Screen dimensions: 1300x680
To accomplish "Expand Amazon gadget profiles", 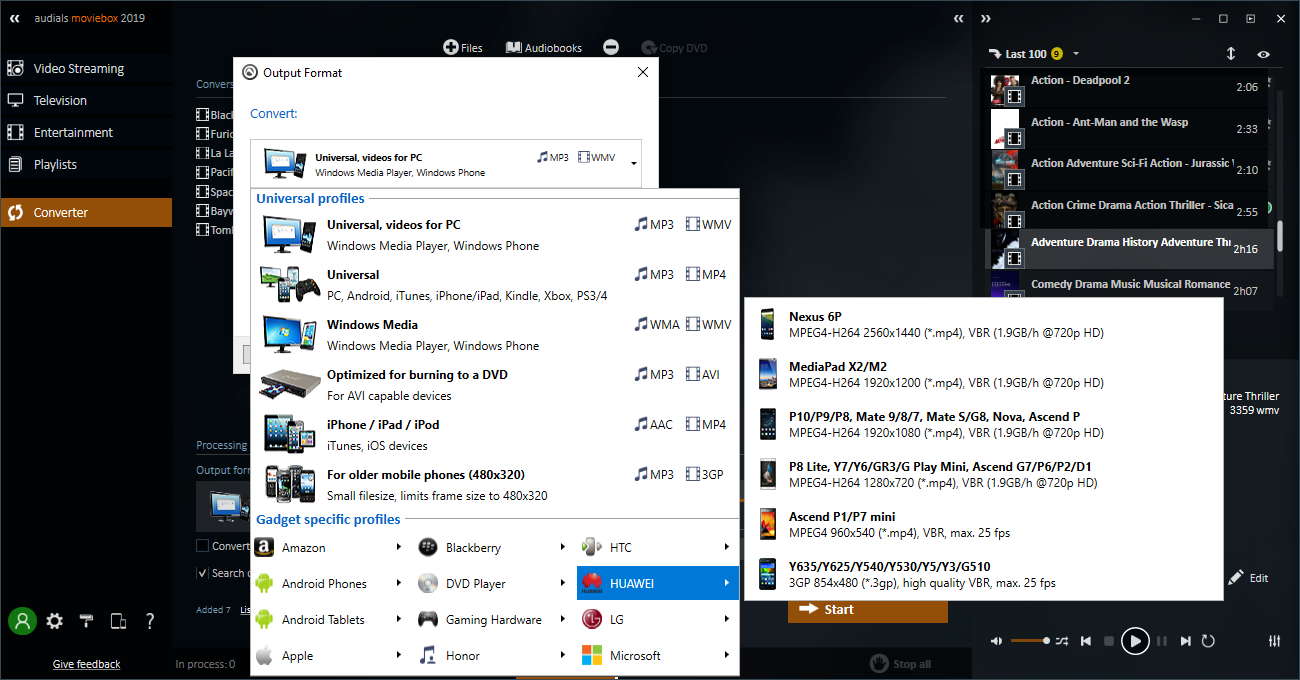I will (x=331, y=548).
